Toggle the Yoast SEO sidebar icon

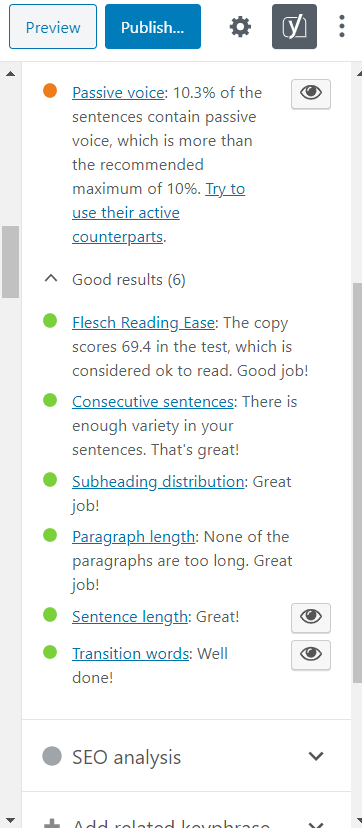click(x=294, y=26)
